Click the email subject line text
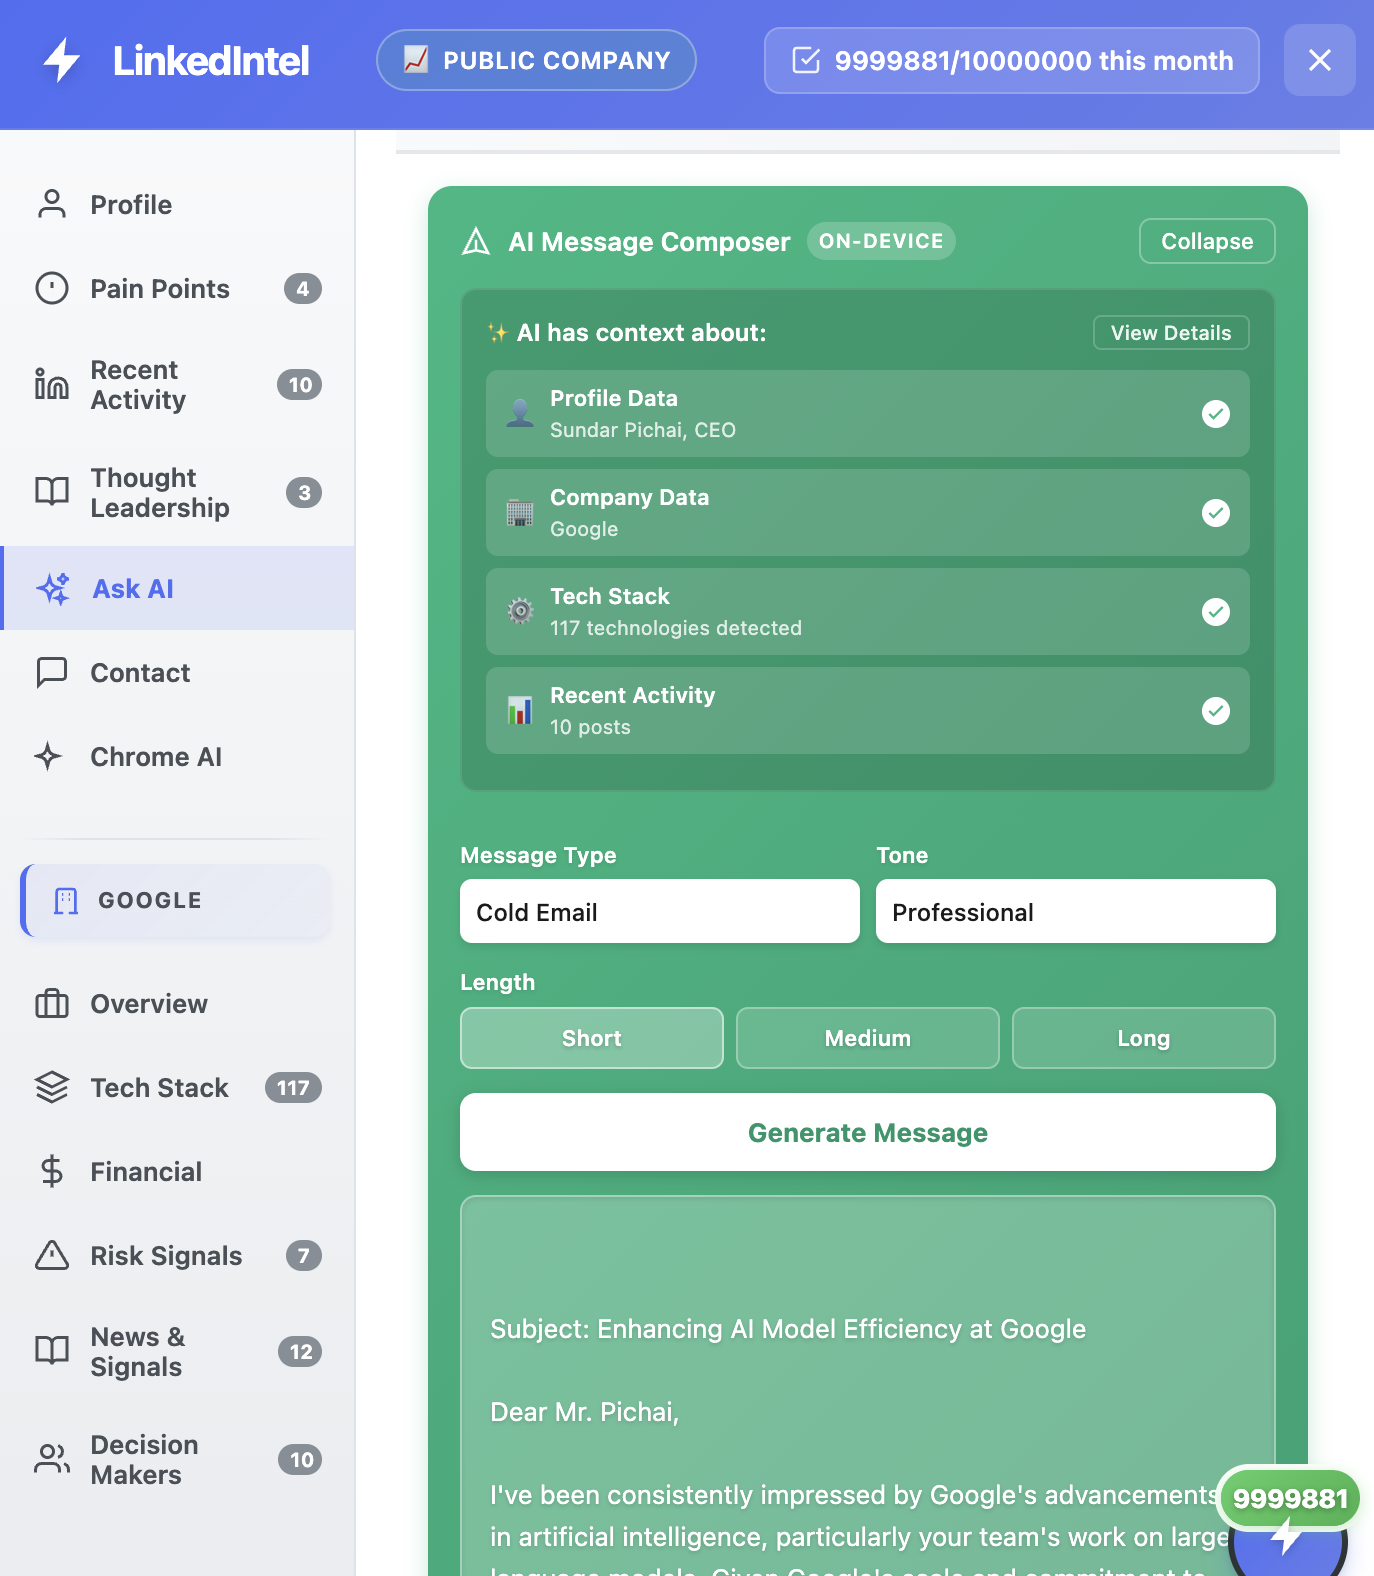Image resolution: width=1374 pixels, height=1576 pixels. 788,1328
